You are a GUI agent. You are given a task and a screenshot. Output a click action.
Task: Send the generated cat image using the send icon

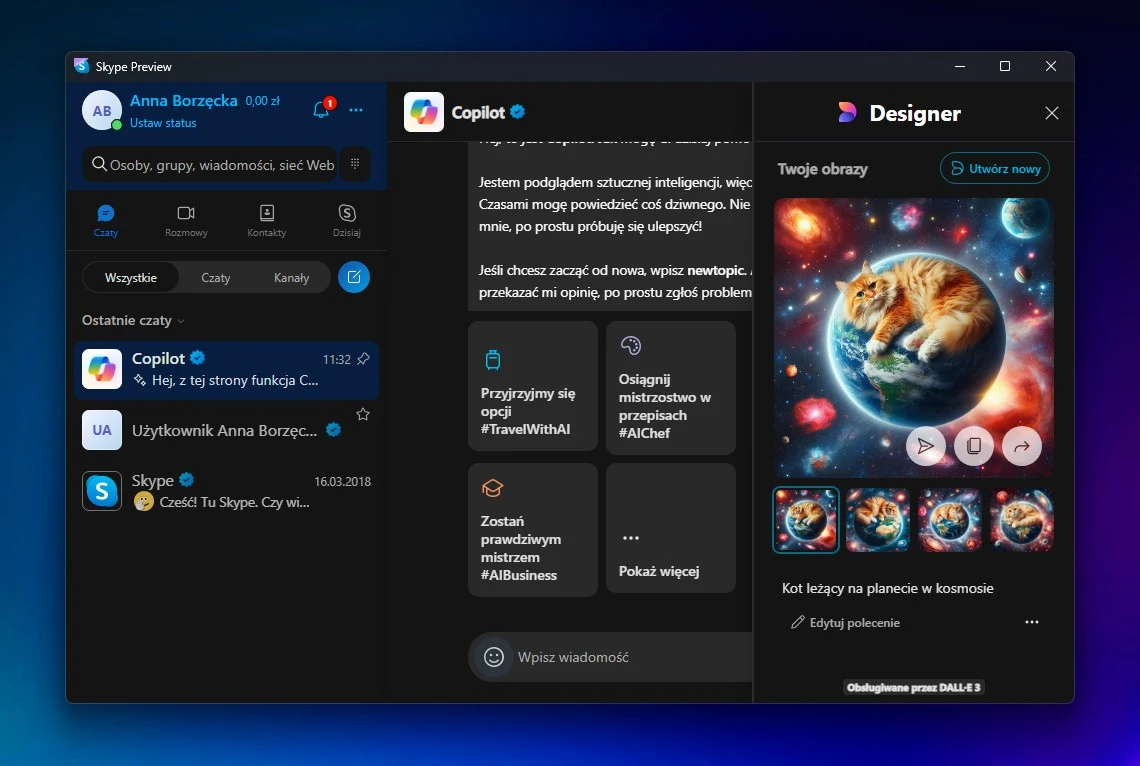pos(925,446)
